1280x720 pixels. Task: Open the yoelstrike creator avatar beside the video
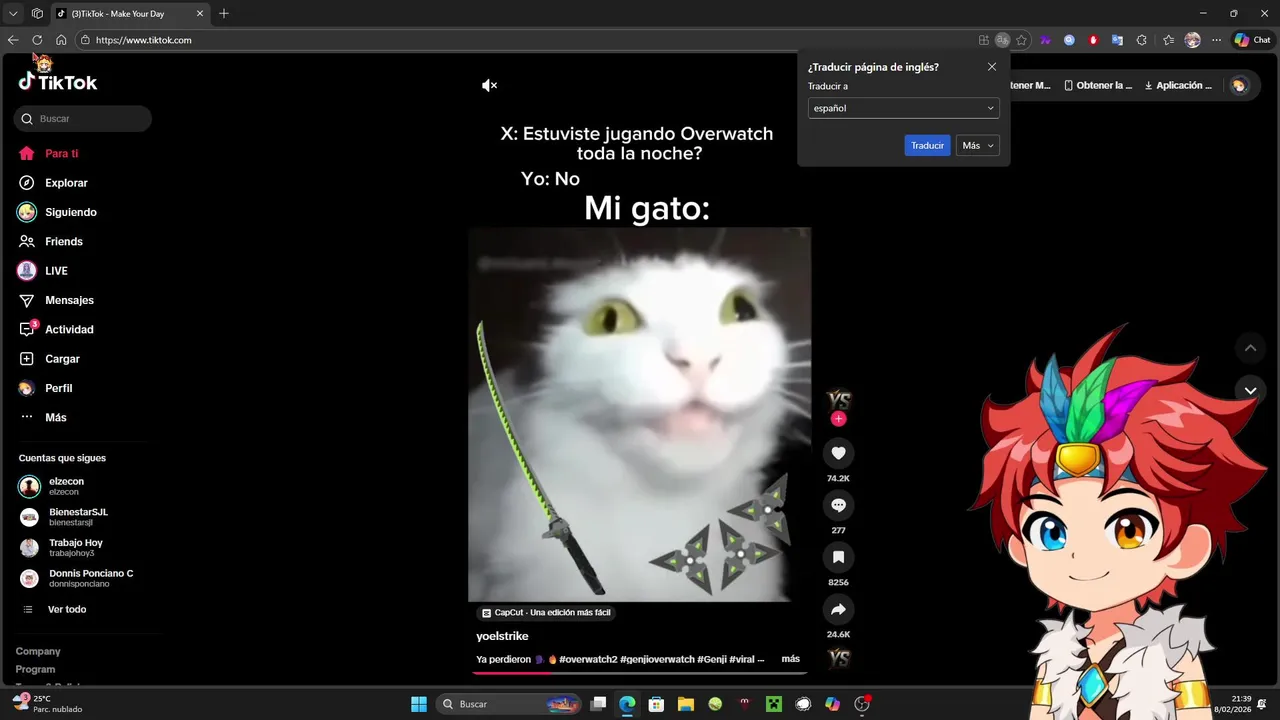pyautogui.click(x=839, y=400)
